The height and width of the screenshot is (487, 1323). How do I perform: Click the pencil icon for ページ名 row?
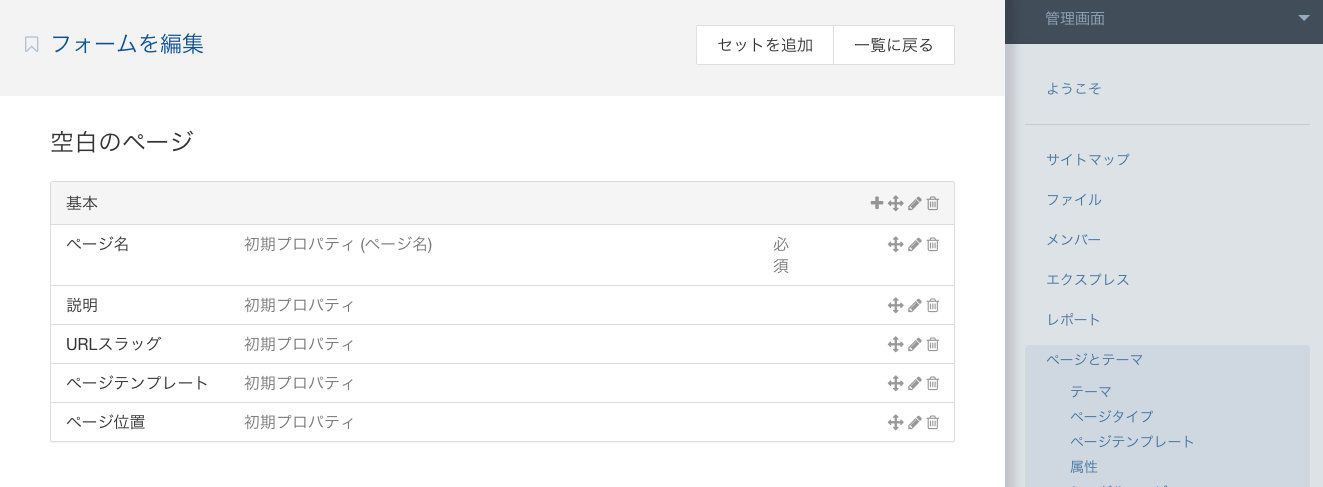point(915,244)
